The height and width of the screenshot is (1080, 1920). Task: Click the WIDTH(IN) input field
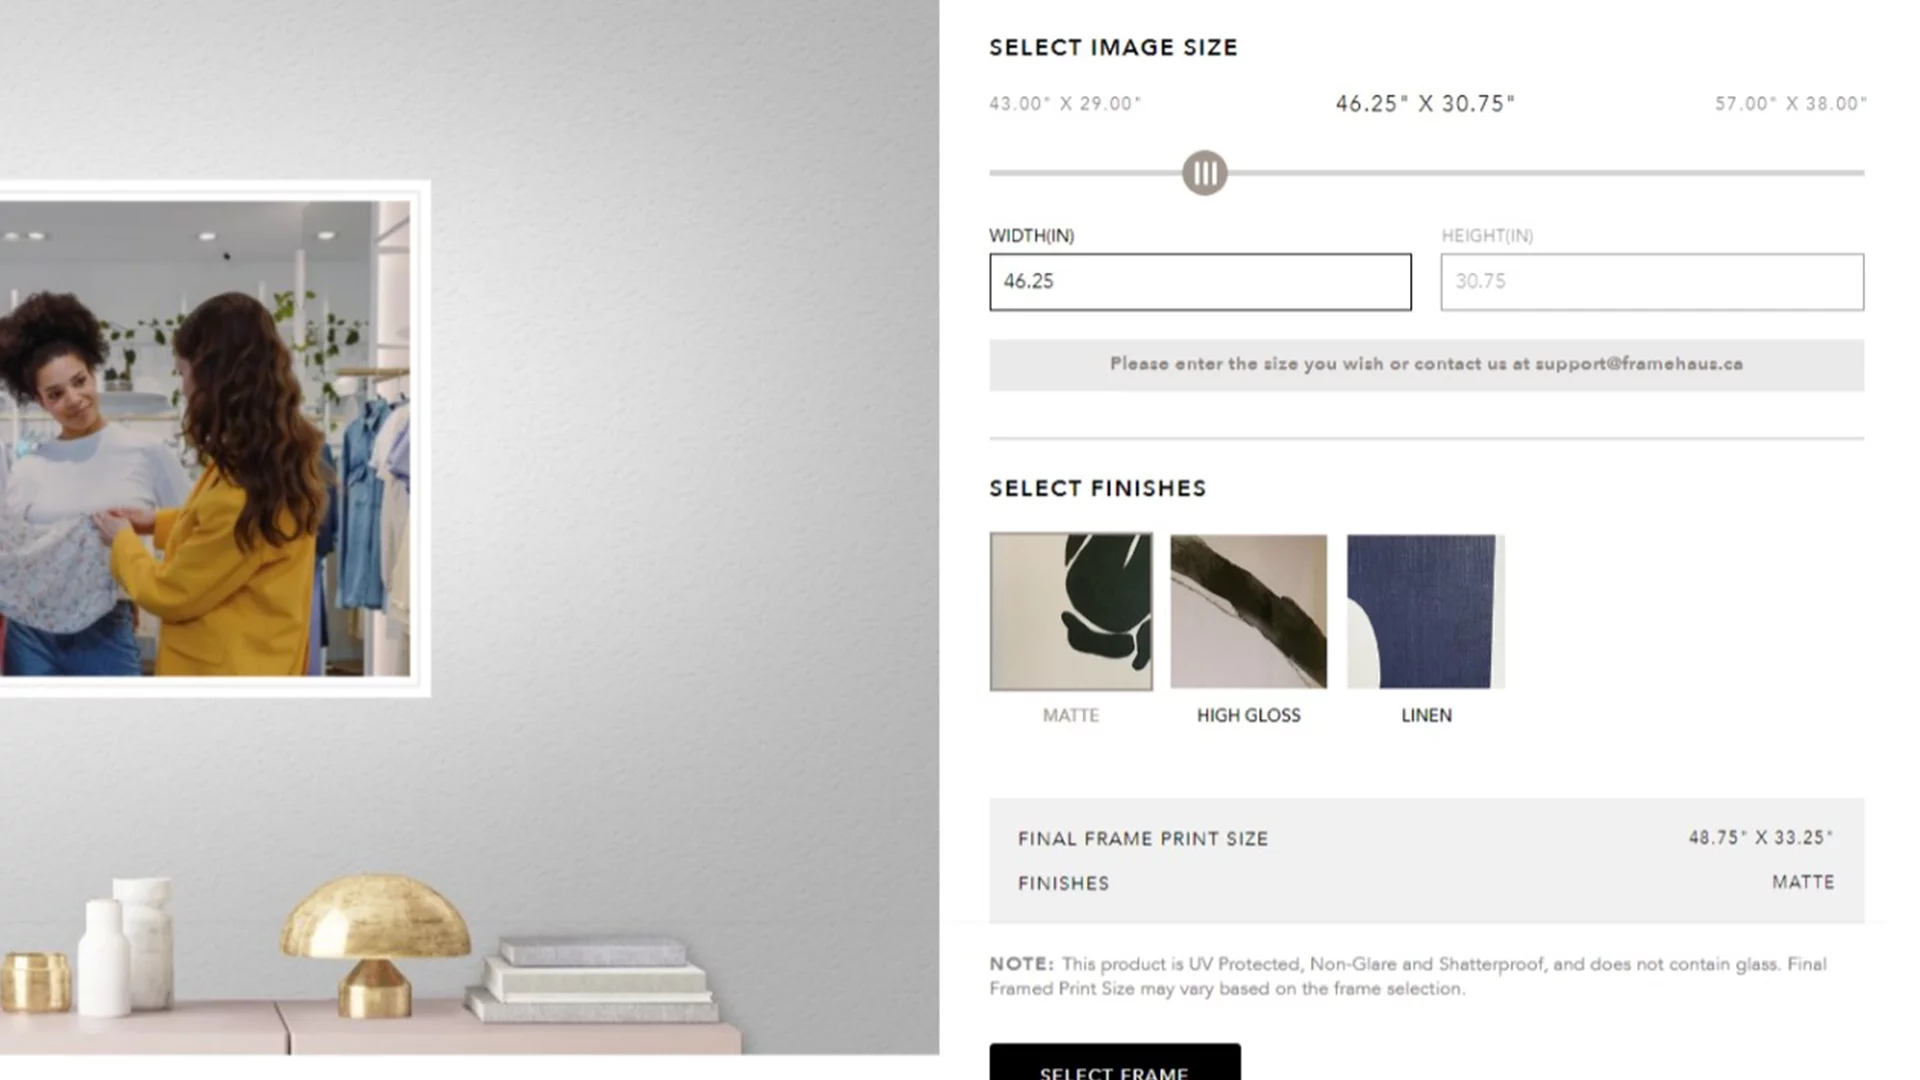tap(1201, 282)
